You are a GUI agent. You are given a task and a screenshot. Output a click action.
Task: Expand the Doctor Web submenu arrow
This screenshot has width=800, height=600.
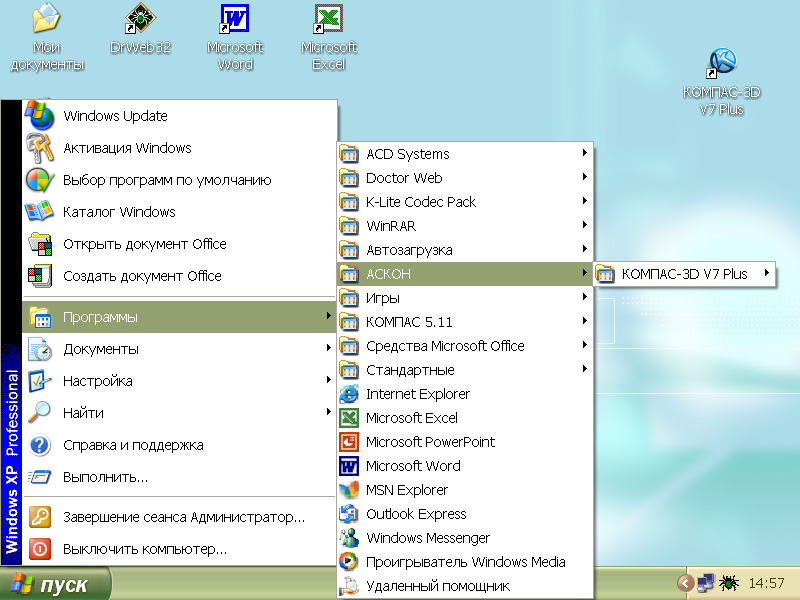click(x=585, y=177)
